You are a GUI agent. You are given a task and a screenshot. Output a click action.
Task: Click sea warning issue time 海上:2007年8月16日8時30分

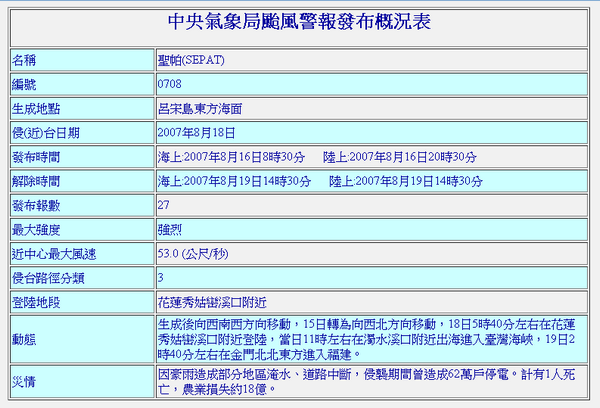point(231,157)
